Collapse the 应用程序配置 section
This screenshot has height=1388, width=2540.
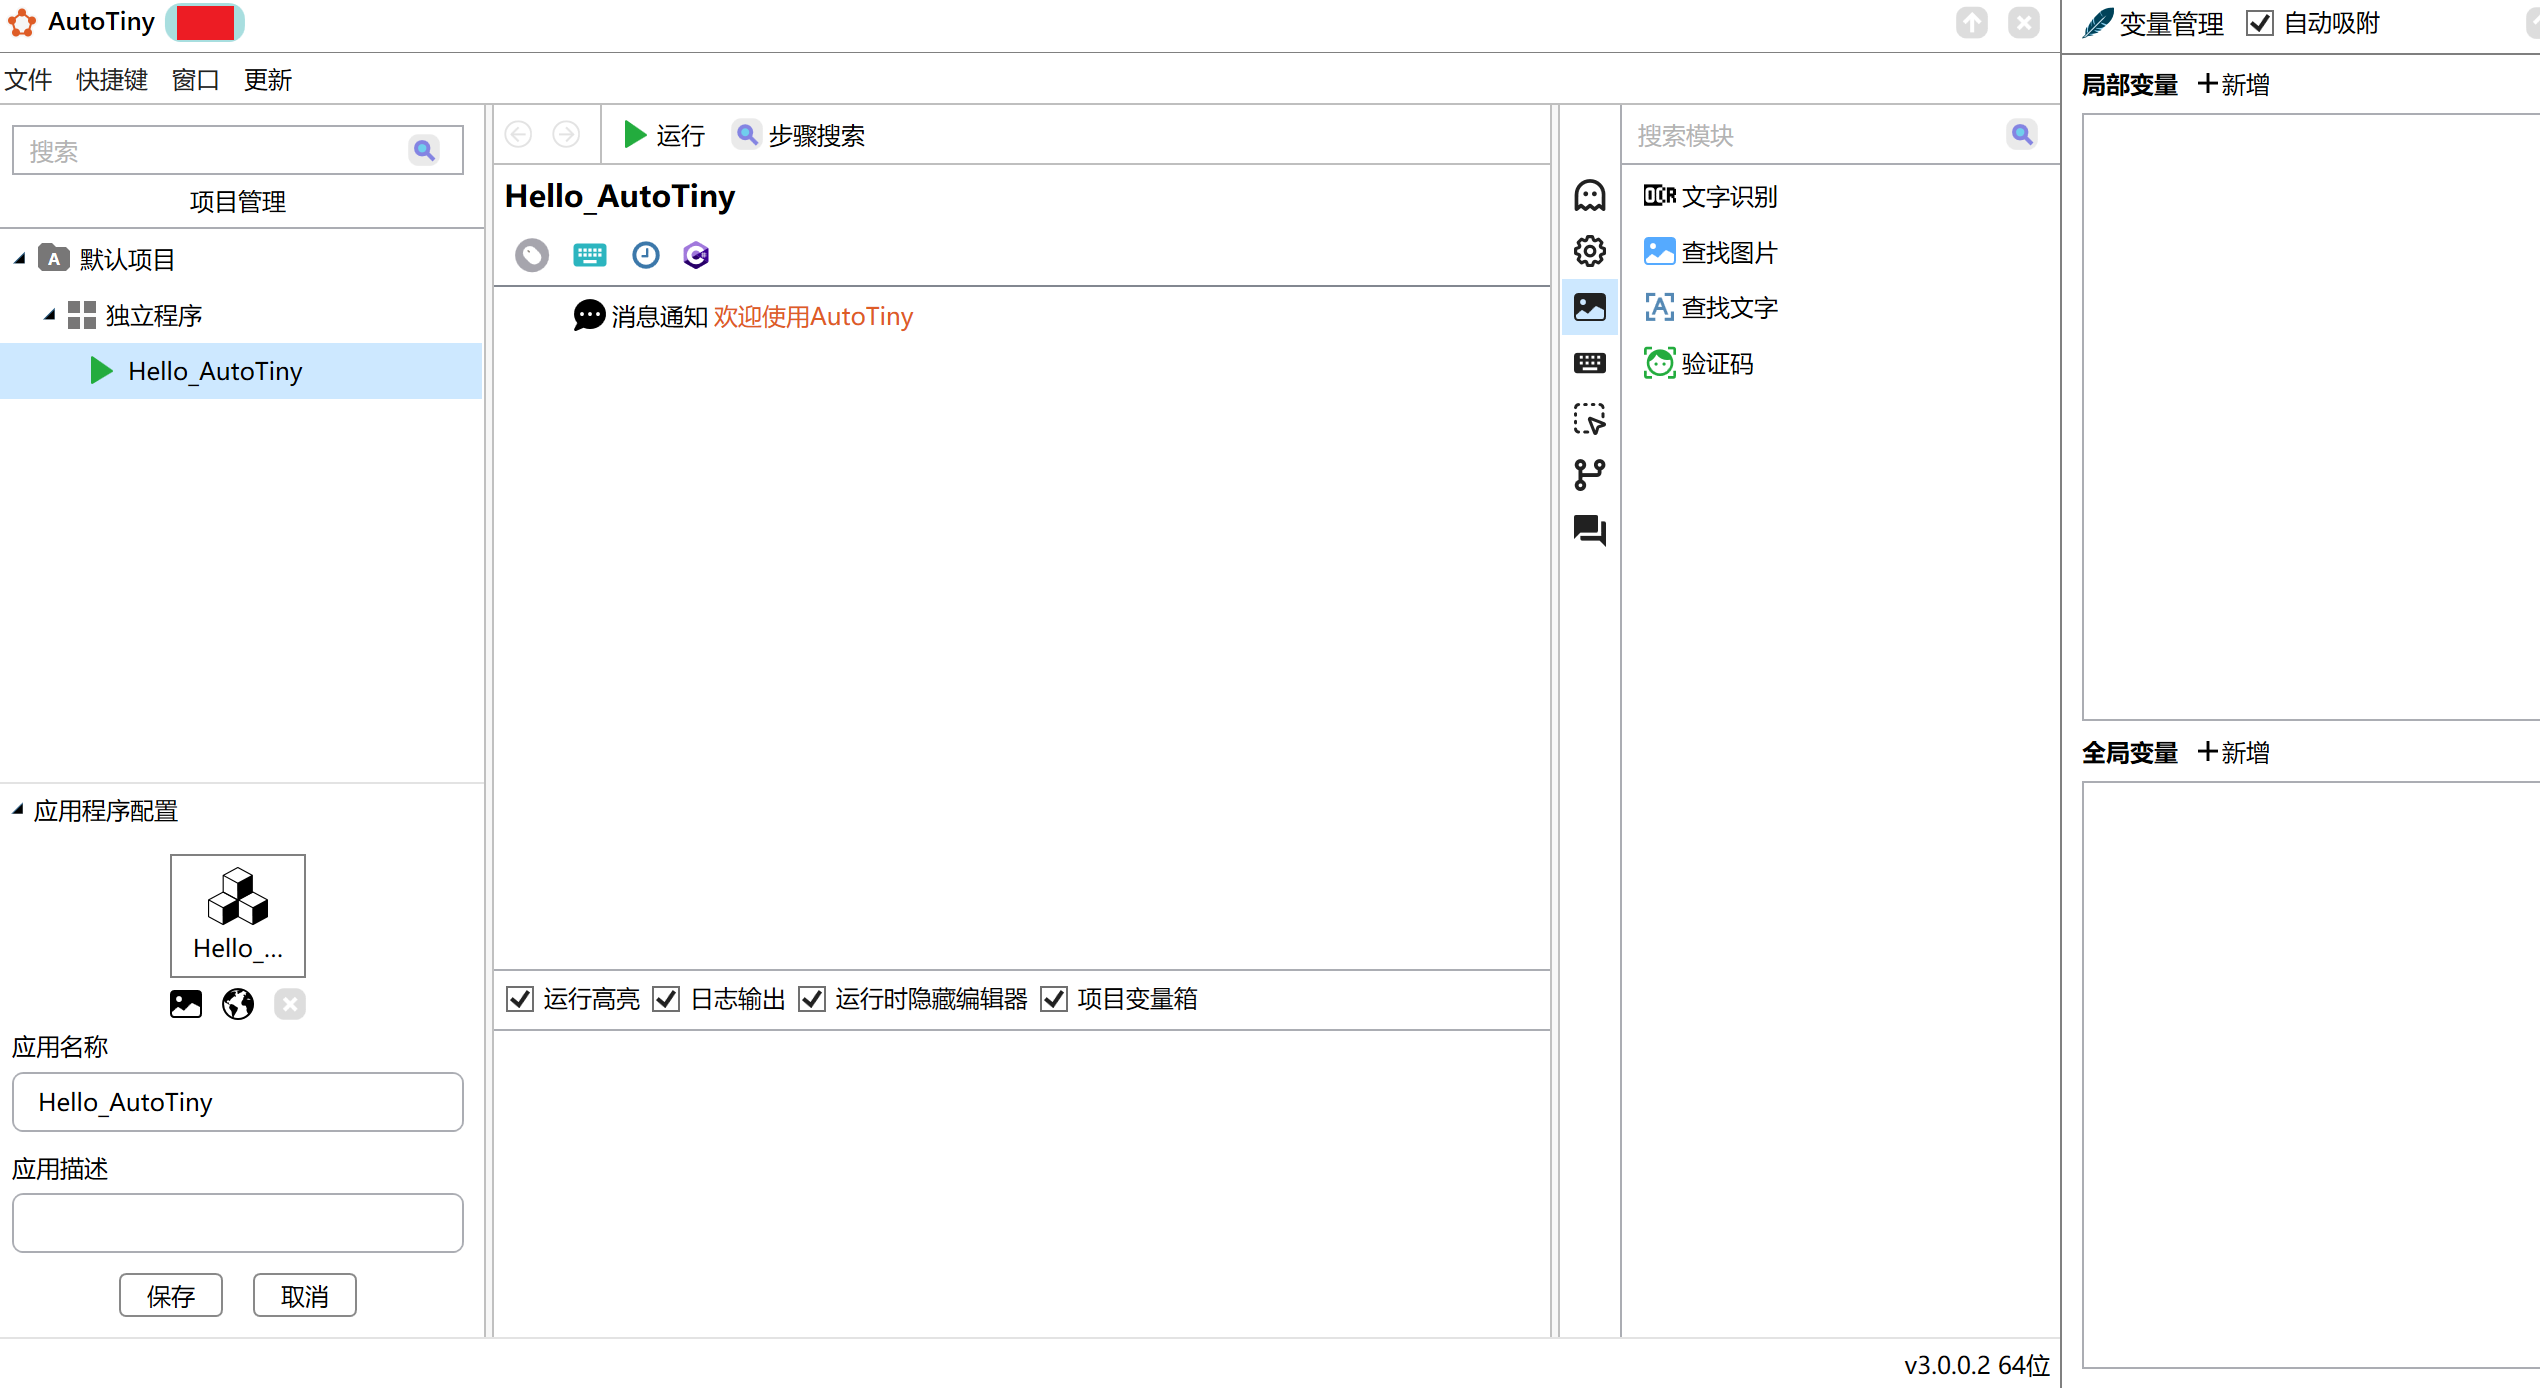(18, 810)
